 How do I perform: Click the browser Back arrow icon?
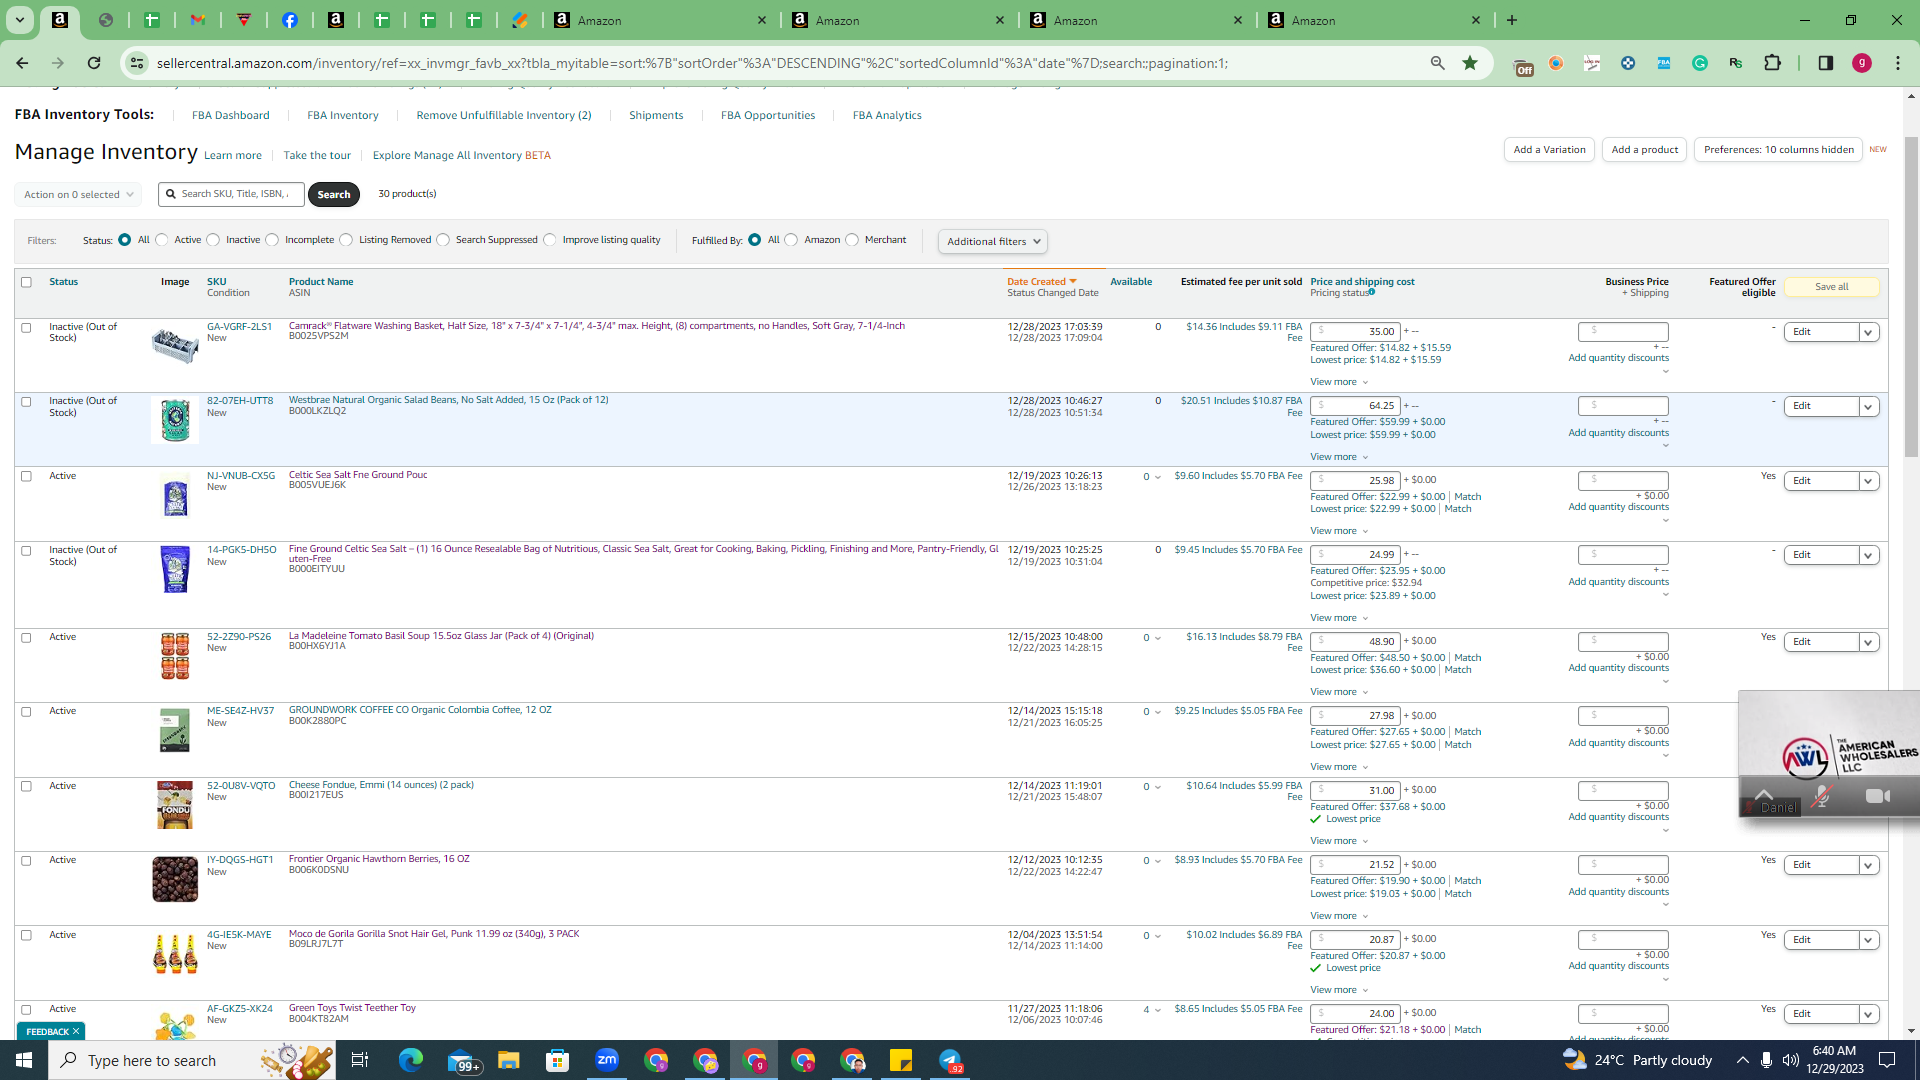[x=22, y=63]
